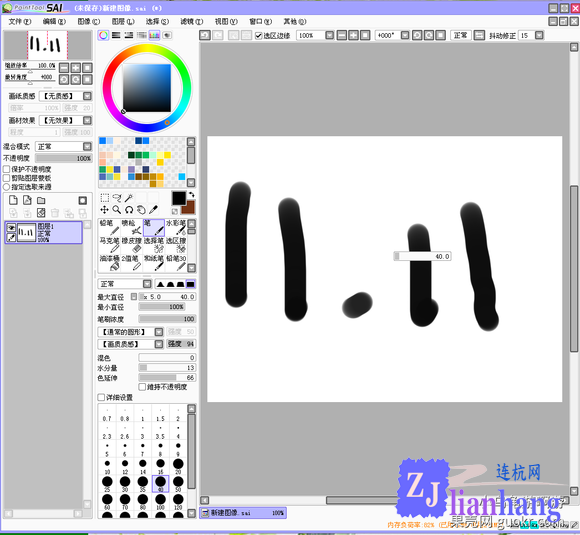Open the 滤镜 menu

tap(192, 21)
